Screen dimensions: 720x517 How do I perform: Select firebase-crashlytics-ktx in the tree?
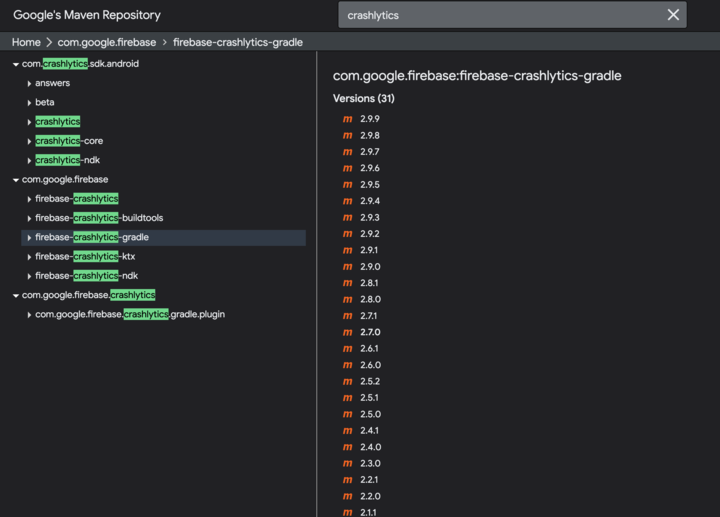coord(85,257)
